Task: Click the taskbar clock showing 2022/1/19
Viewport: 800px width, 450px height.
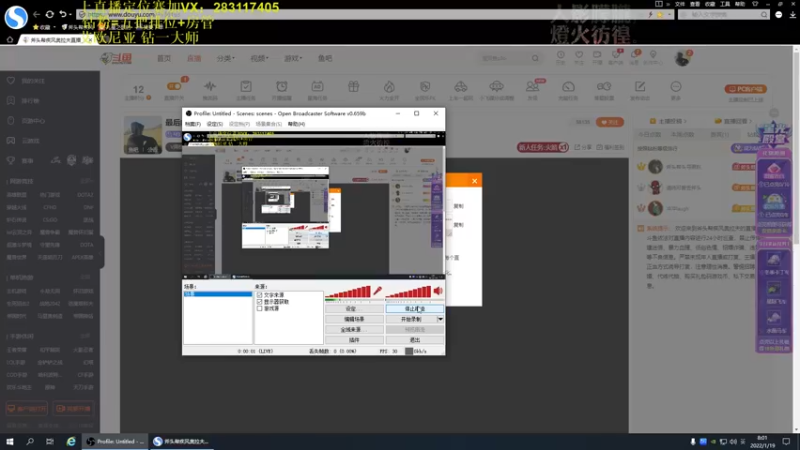Action: point(762,442)
